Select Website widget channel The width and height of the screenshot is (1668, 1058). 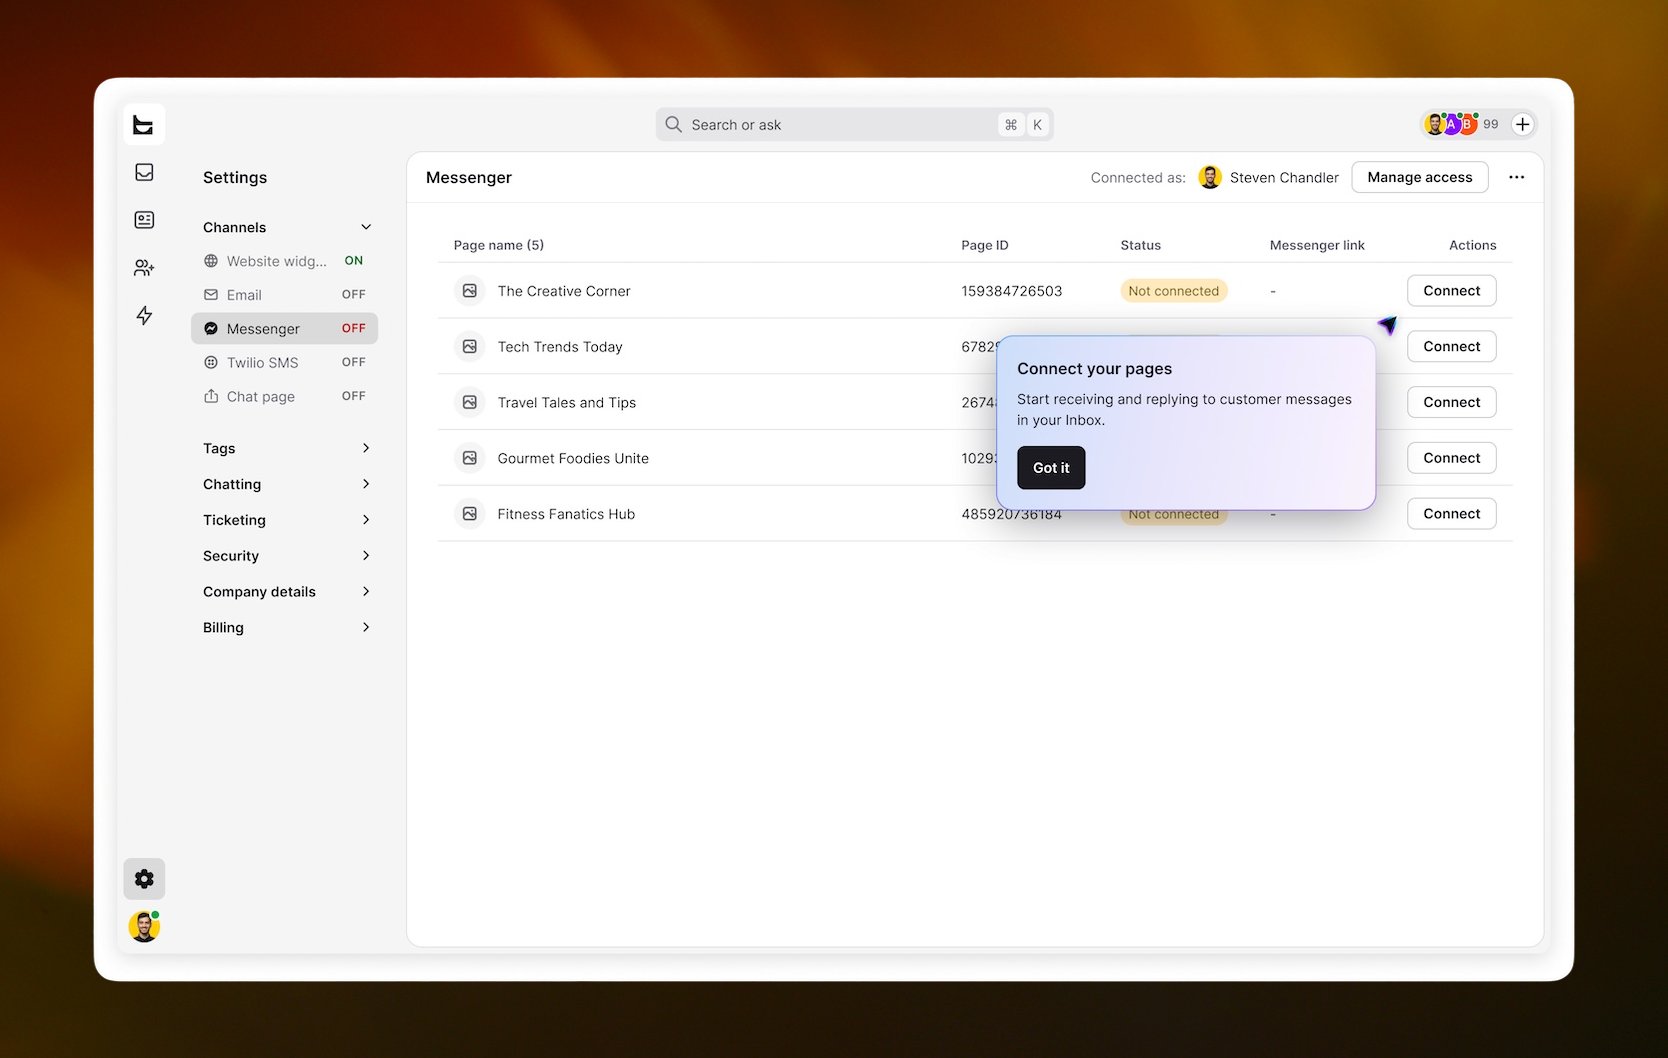coord(285,261)
